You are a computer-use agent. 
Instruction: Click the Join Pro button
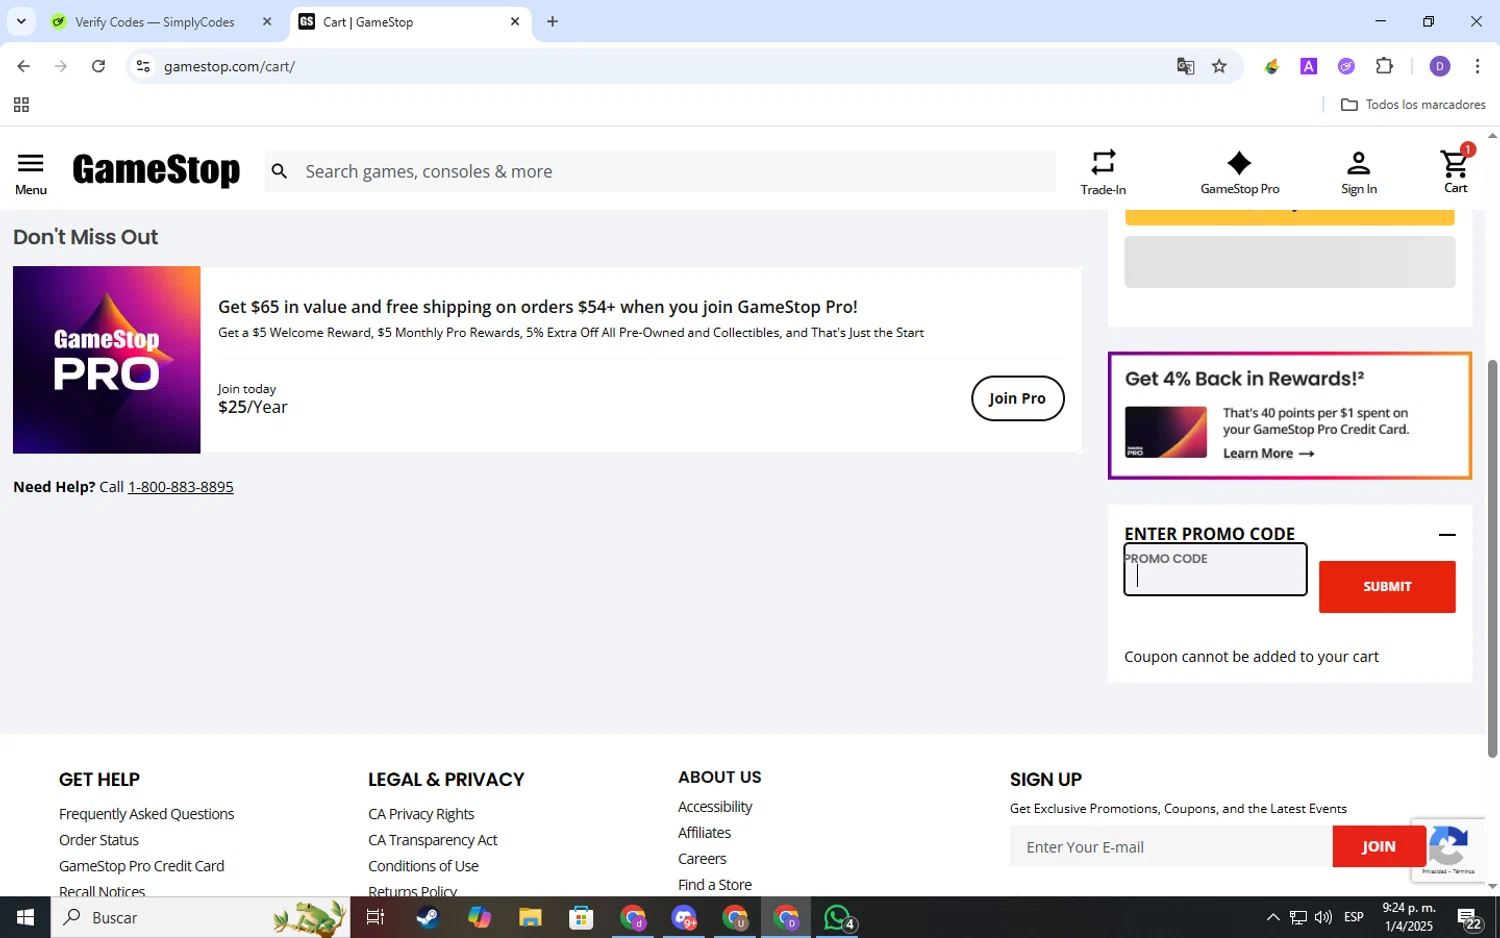1017,398
